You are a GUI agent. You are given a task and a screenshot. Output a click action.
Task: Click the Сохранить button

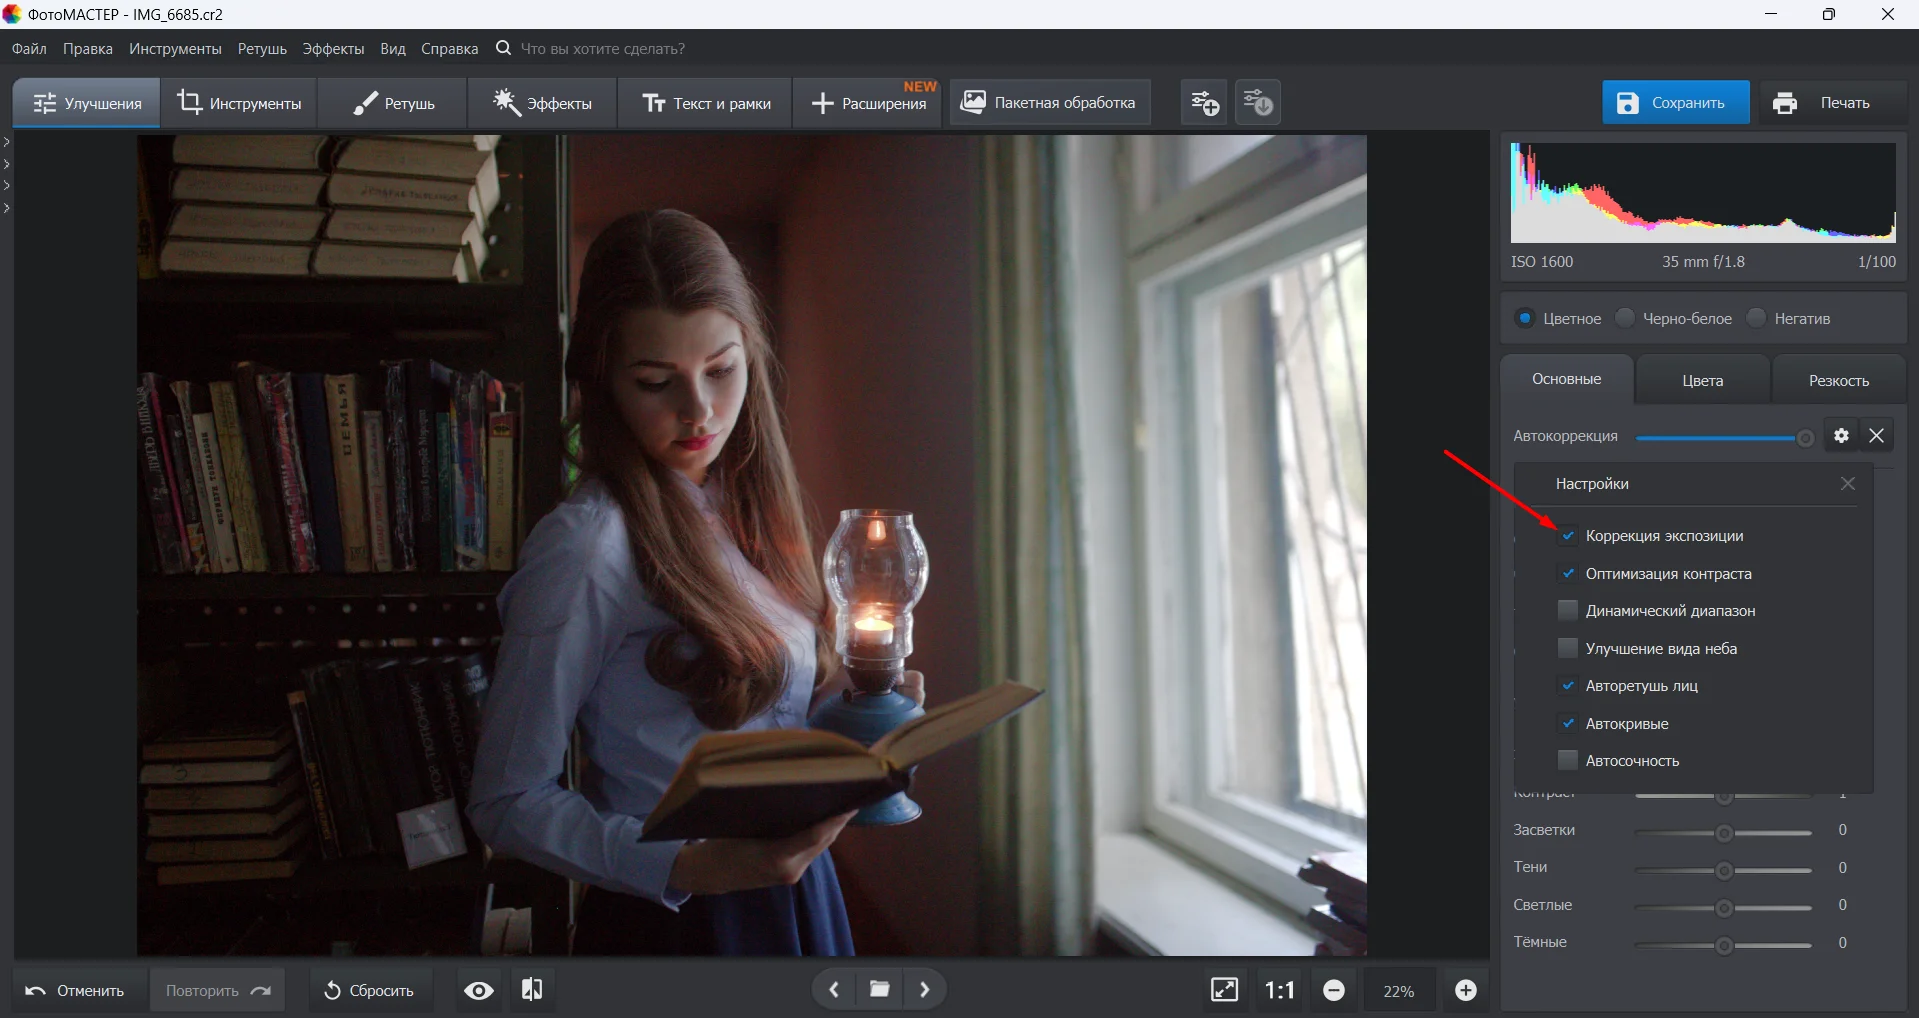click(x=1676, y=102)
